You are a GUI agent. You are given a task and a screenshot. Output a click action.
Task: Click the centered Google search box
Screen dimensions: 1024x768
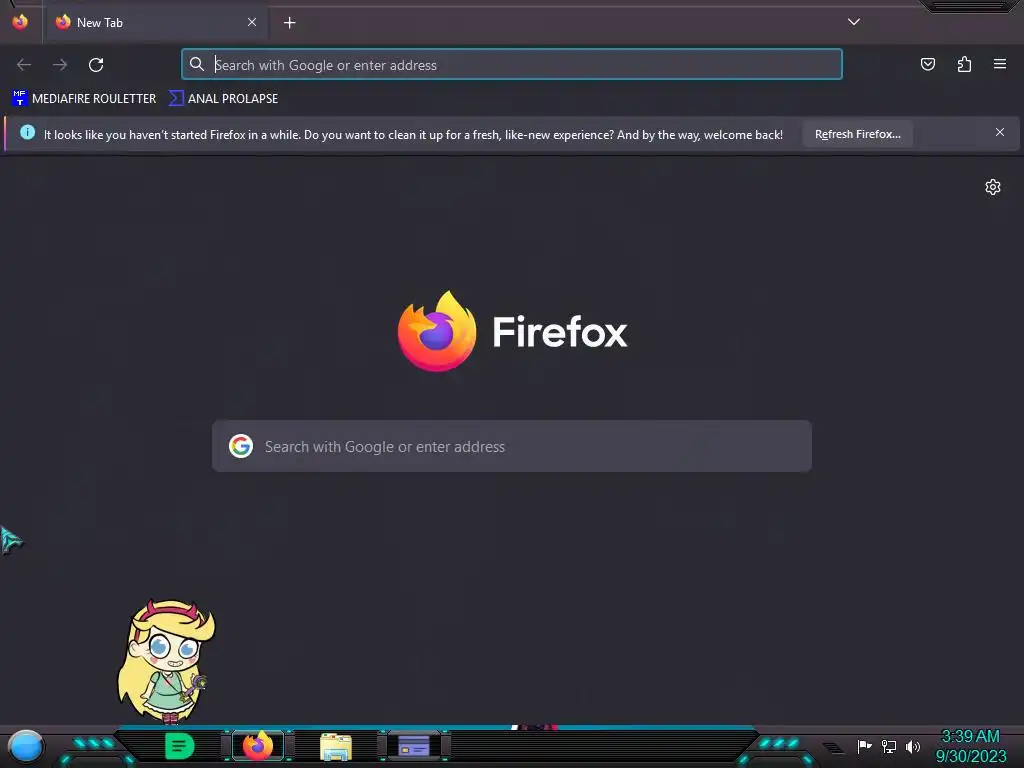[512, 447]
